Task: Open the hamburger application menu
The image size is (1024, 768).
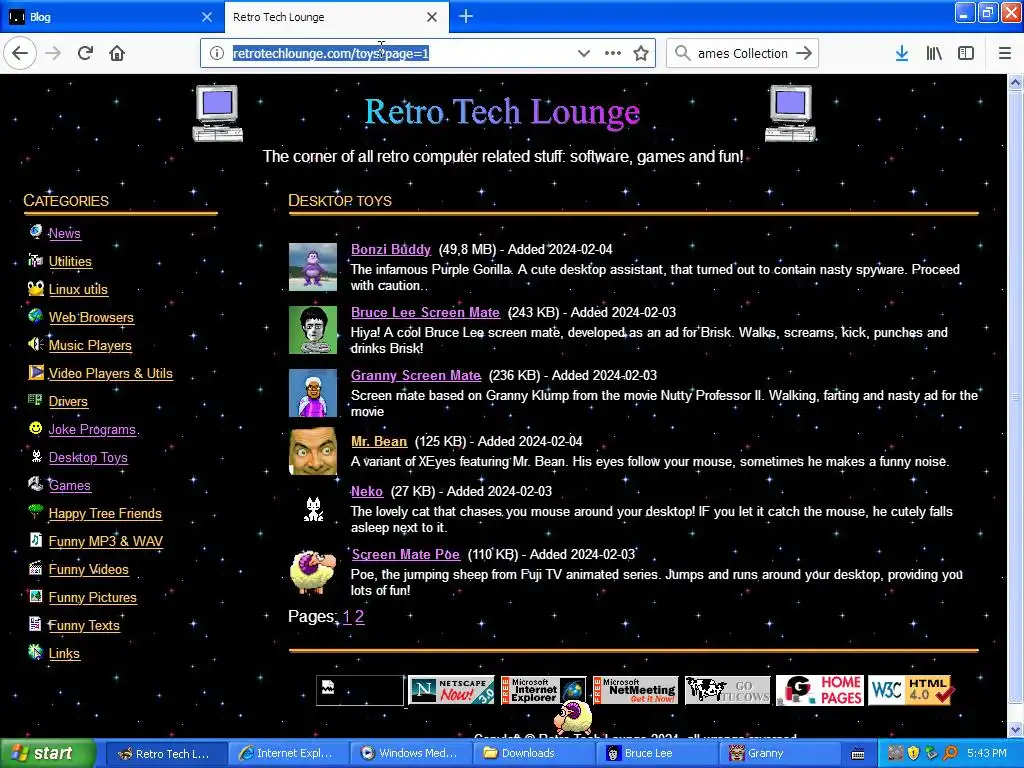Action: (x=1004, y=54)
